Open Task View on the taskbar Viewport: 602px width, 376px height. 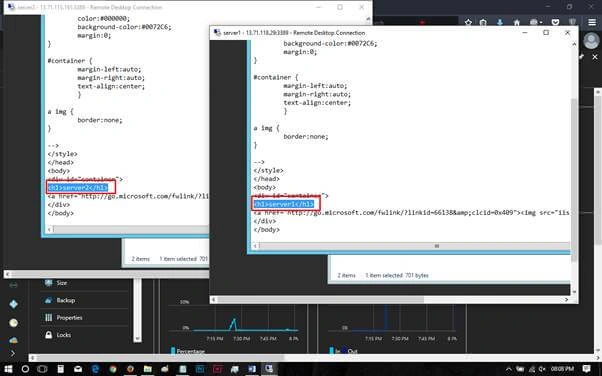[42, 369]
